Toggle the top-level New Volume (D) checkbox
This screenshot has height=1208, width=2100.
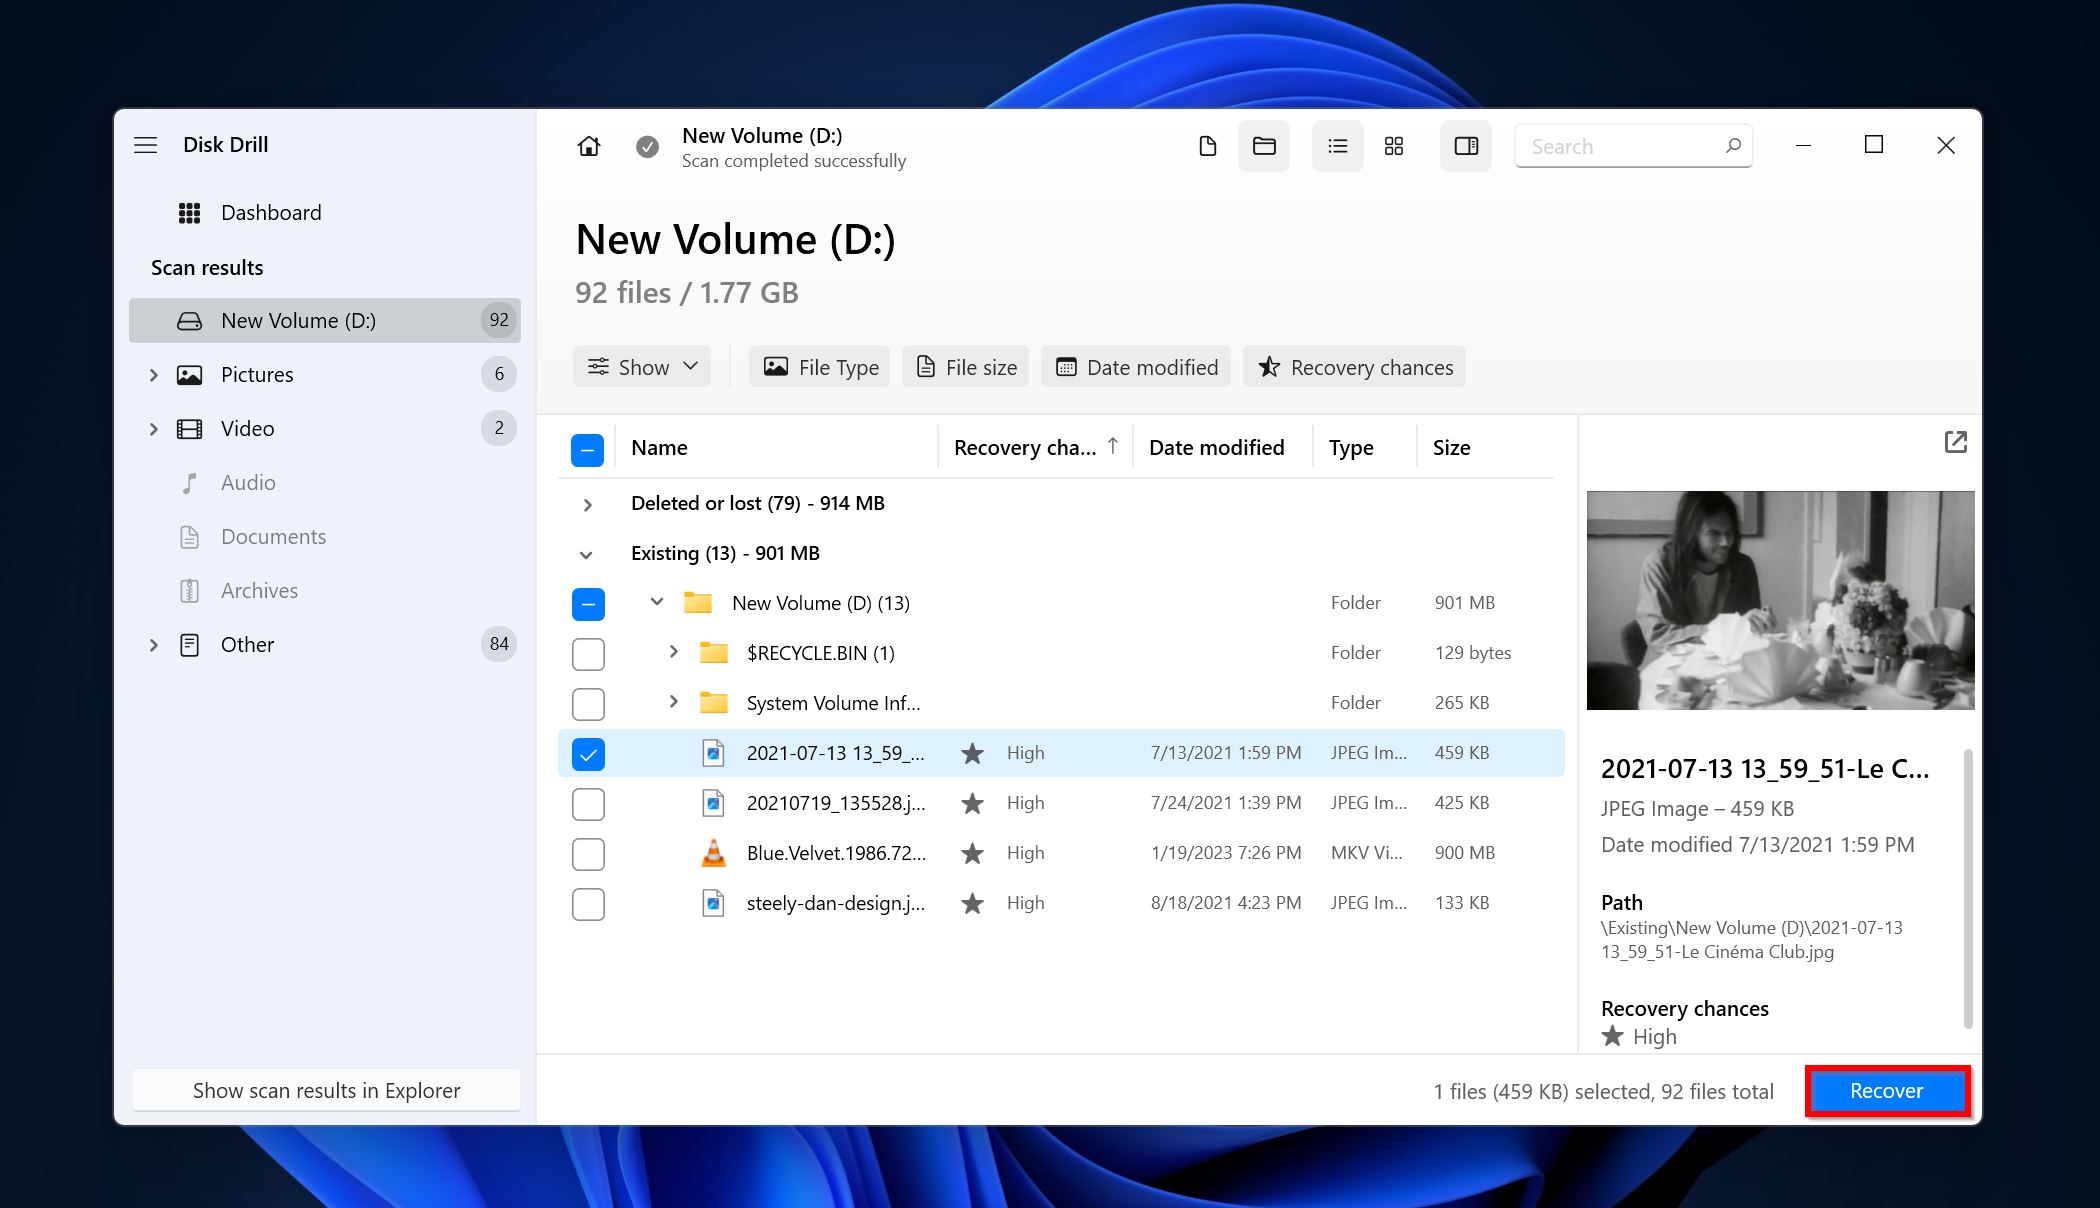(x=587, y=603)
